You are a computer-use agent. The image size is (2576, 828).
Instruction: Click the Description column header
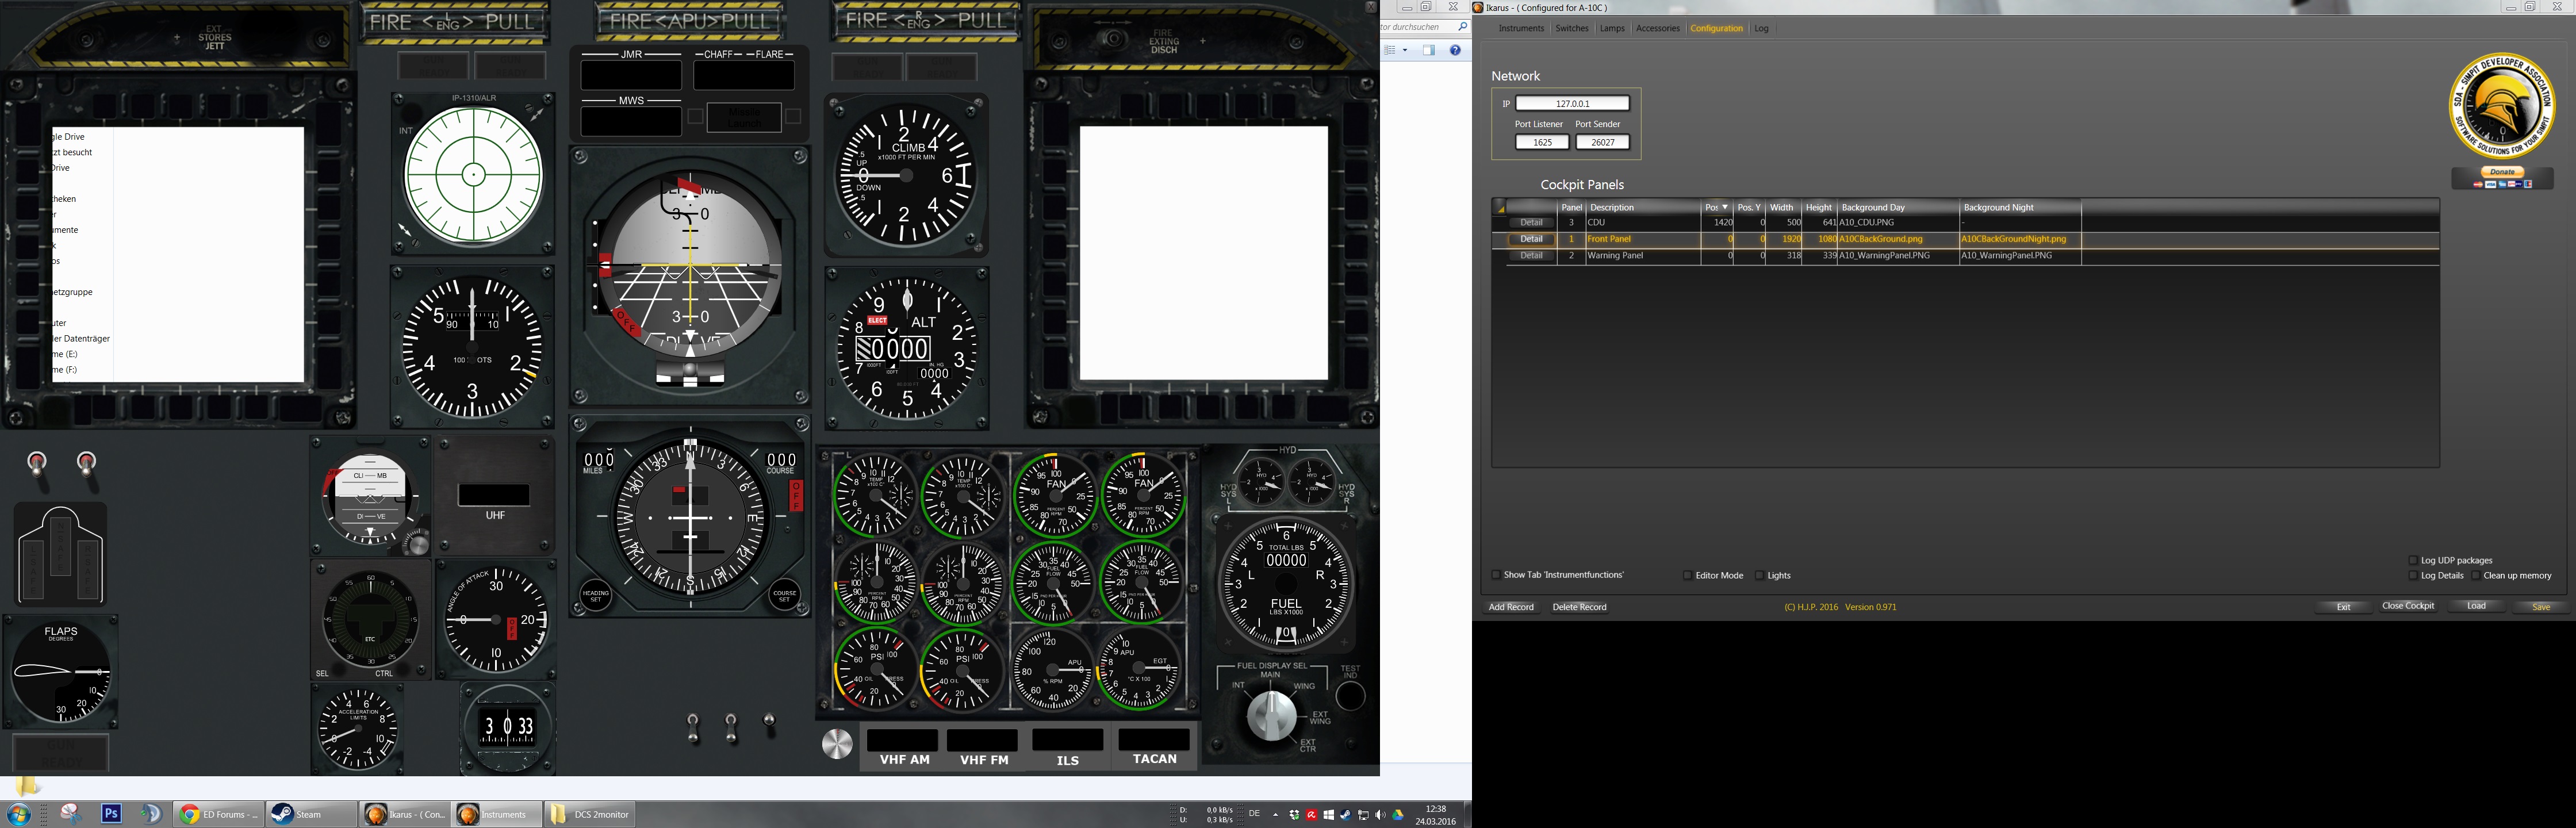click(x=1643, y=207)
